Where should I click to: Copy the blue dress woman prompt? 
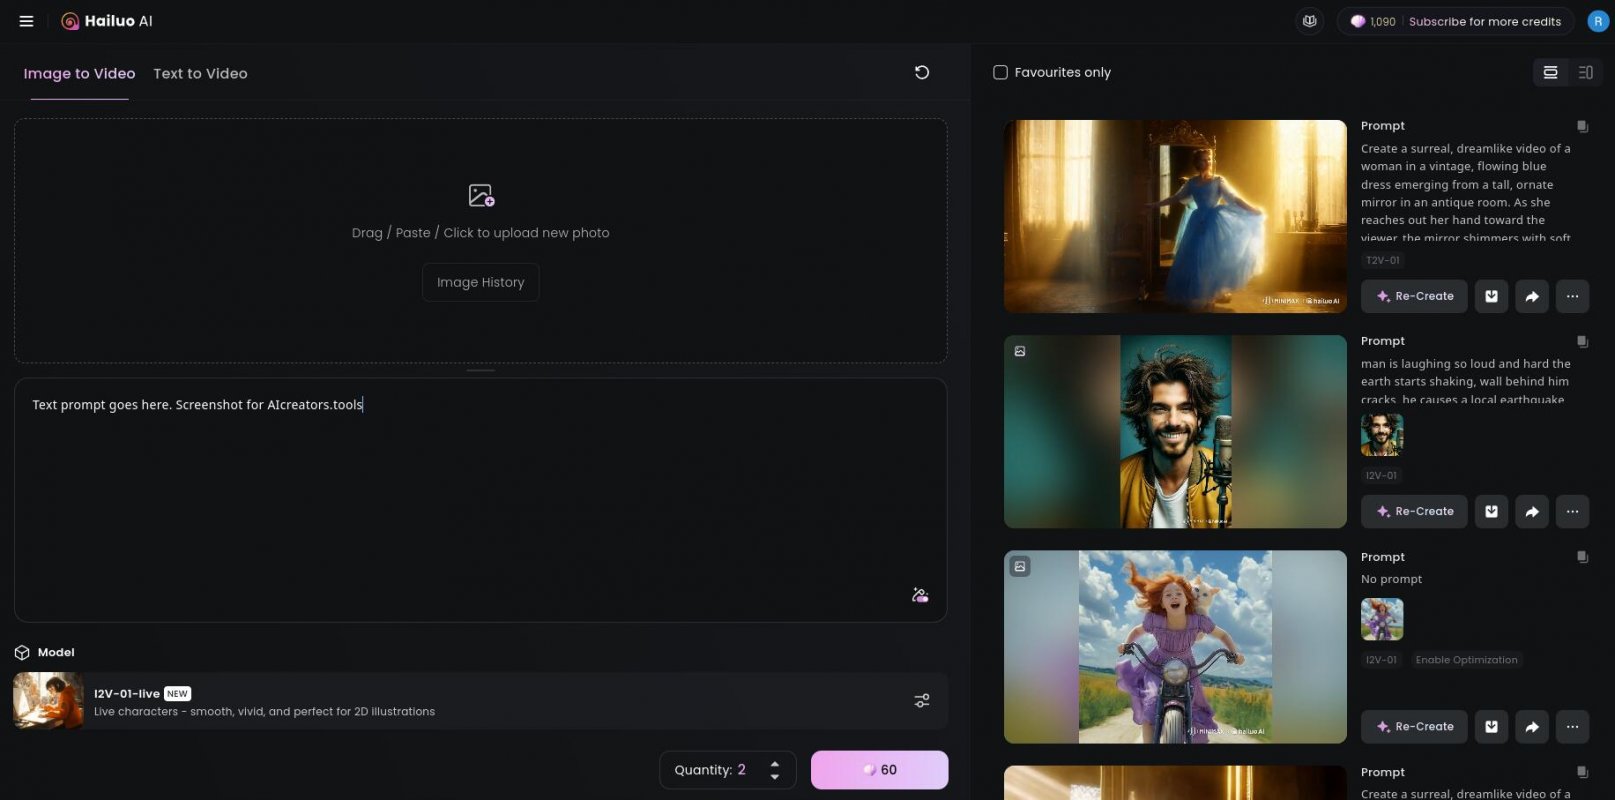tap(1582, 126)
